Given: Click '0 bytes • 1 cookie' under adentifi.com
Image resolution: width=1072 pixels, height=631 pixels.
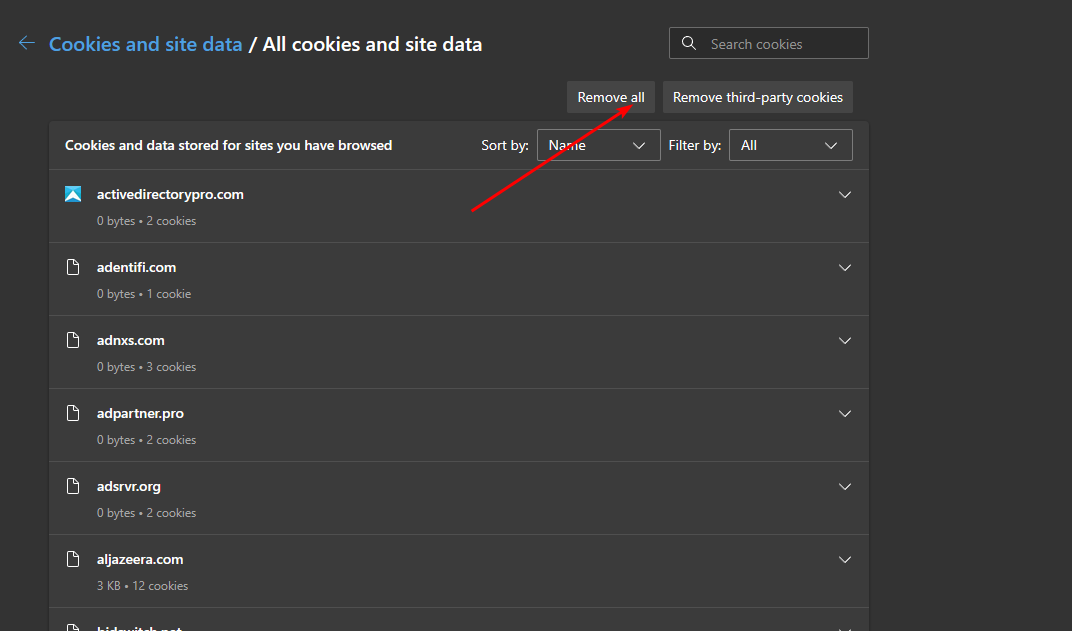Looking at the screenshot, I should [144, 294].
